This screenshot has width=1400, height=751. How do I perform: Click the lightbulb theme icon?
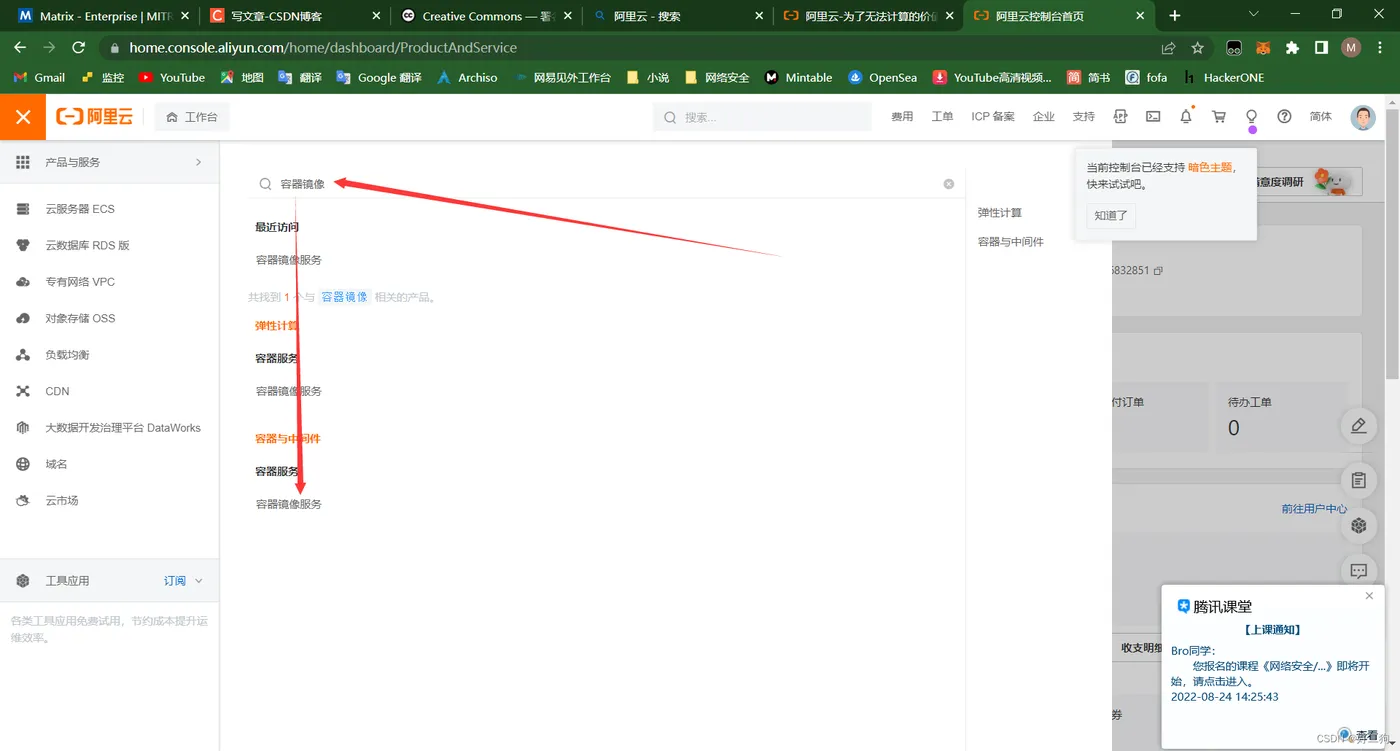click(1251, 117)
